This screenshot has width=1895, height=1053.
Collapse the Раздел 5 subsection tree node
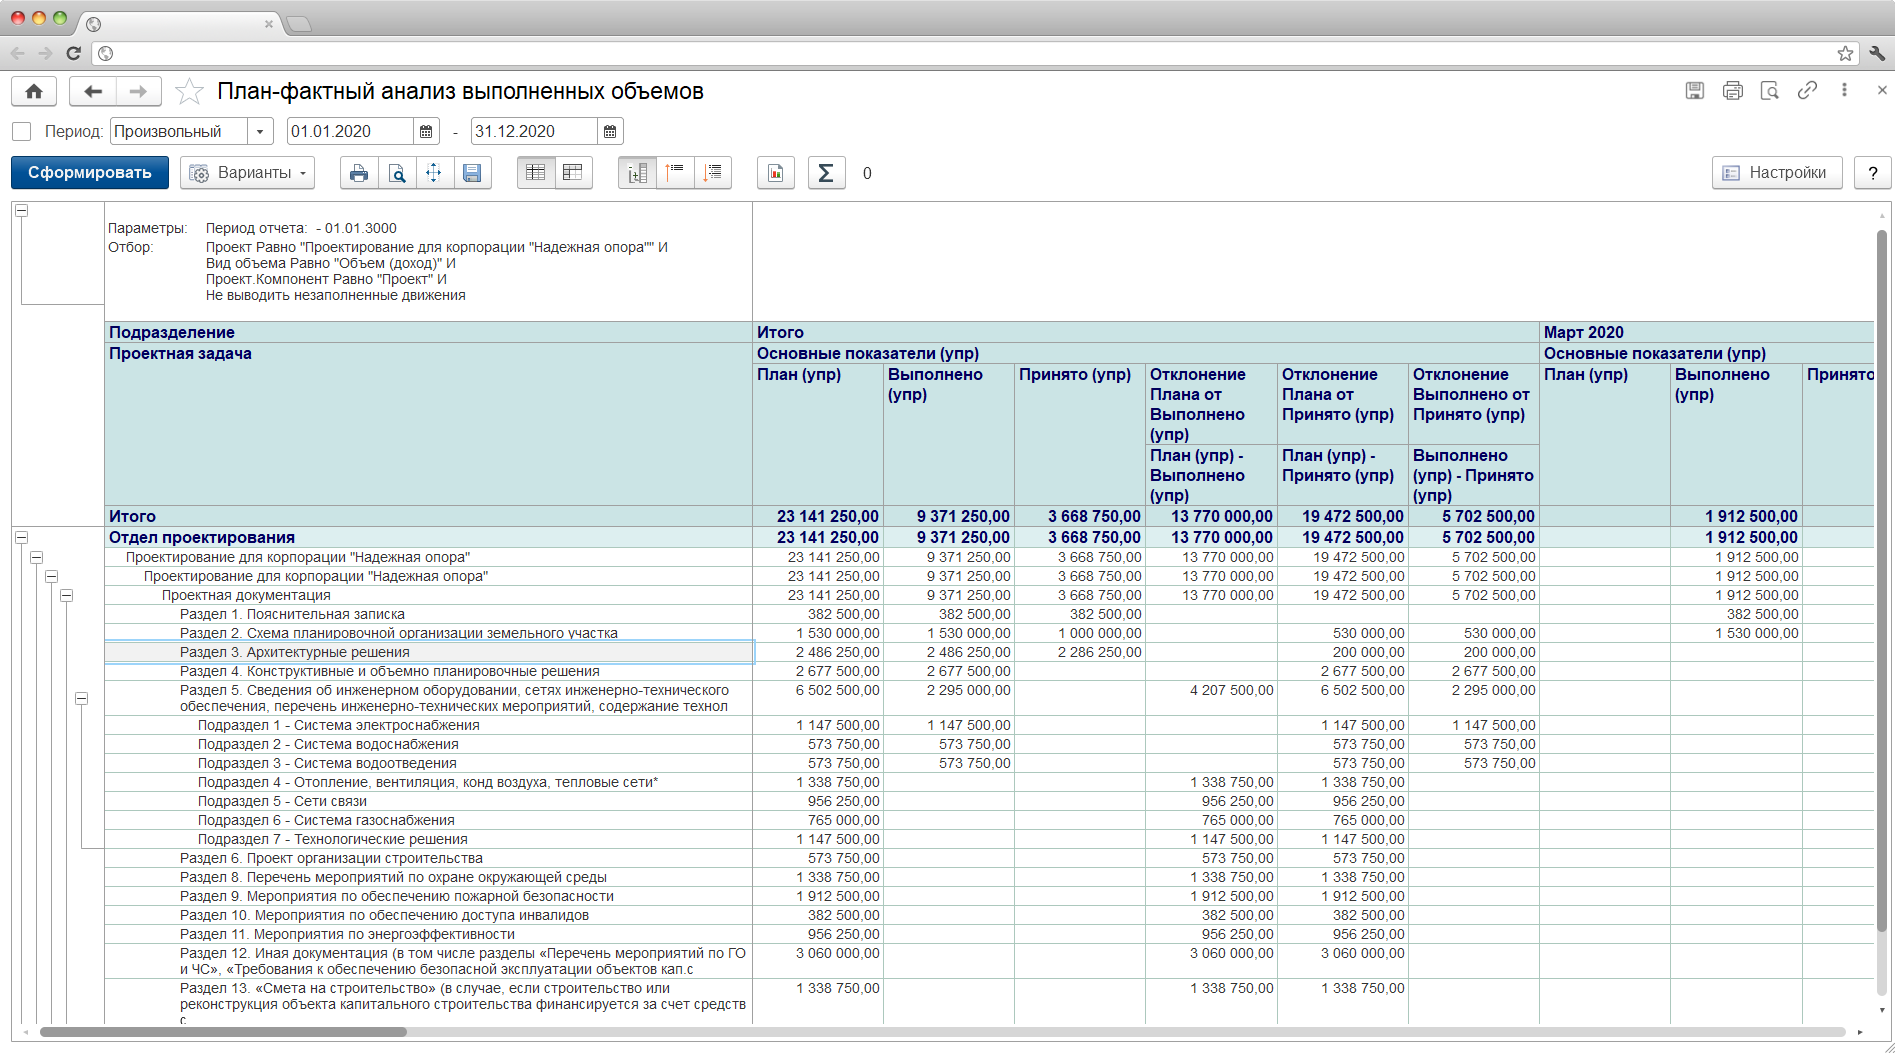pos(81,698)
